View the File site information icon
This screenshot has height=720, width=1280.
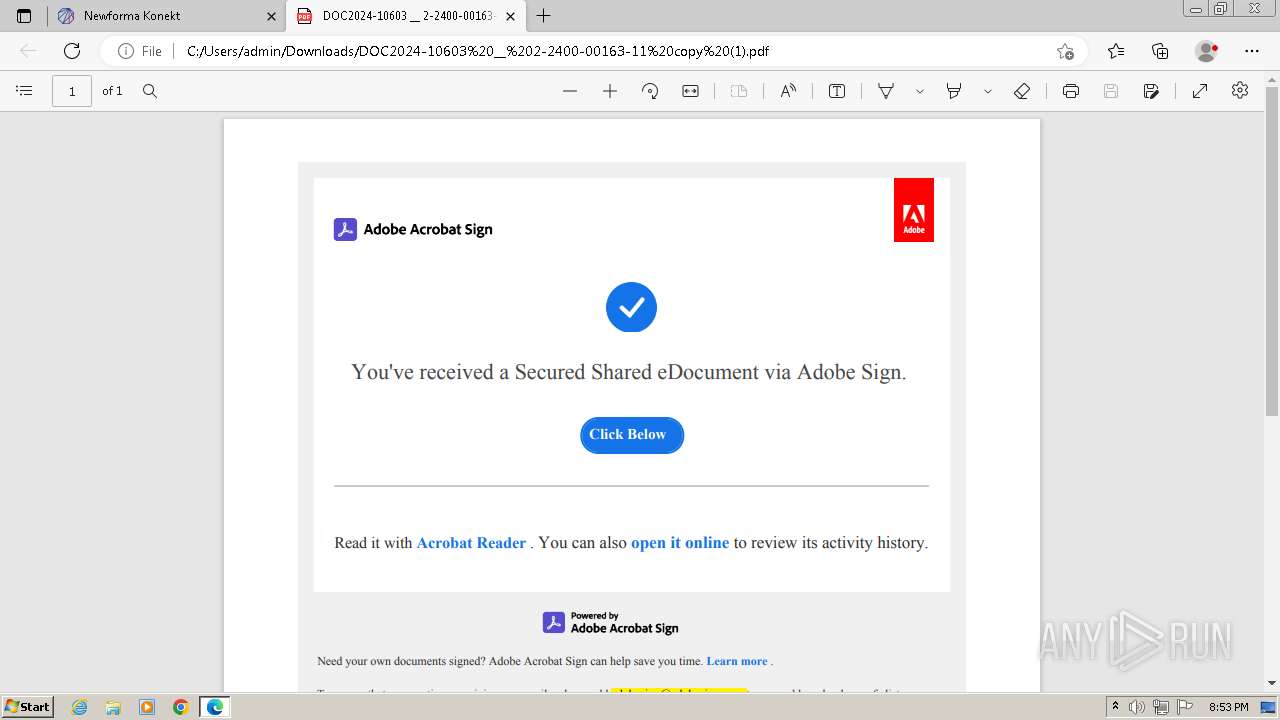pyautogui.click(x=140, y=51)
